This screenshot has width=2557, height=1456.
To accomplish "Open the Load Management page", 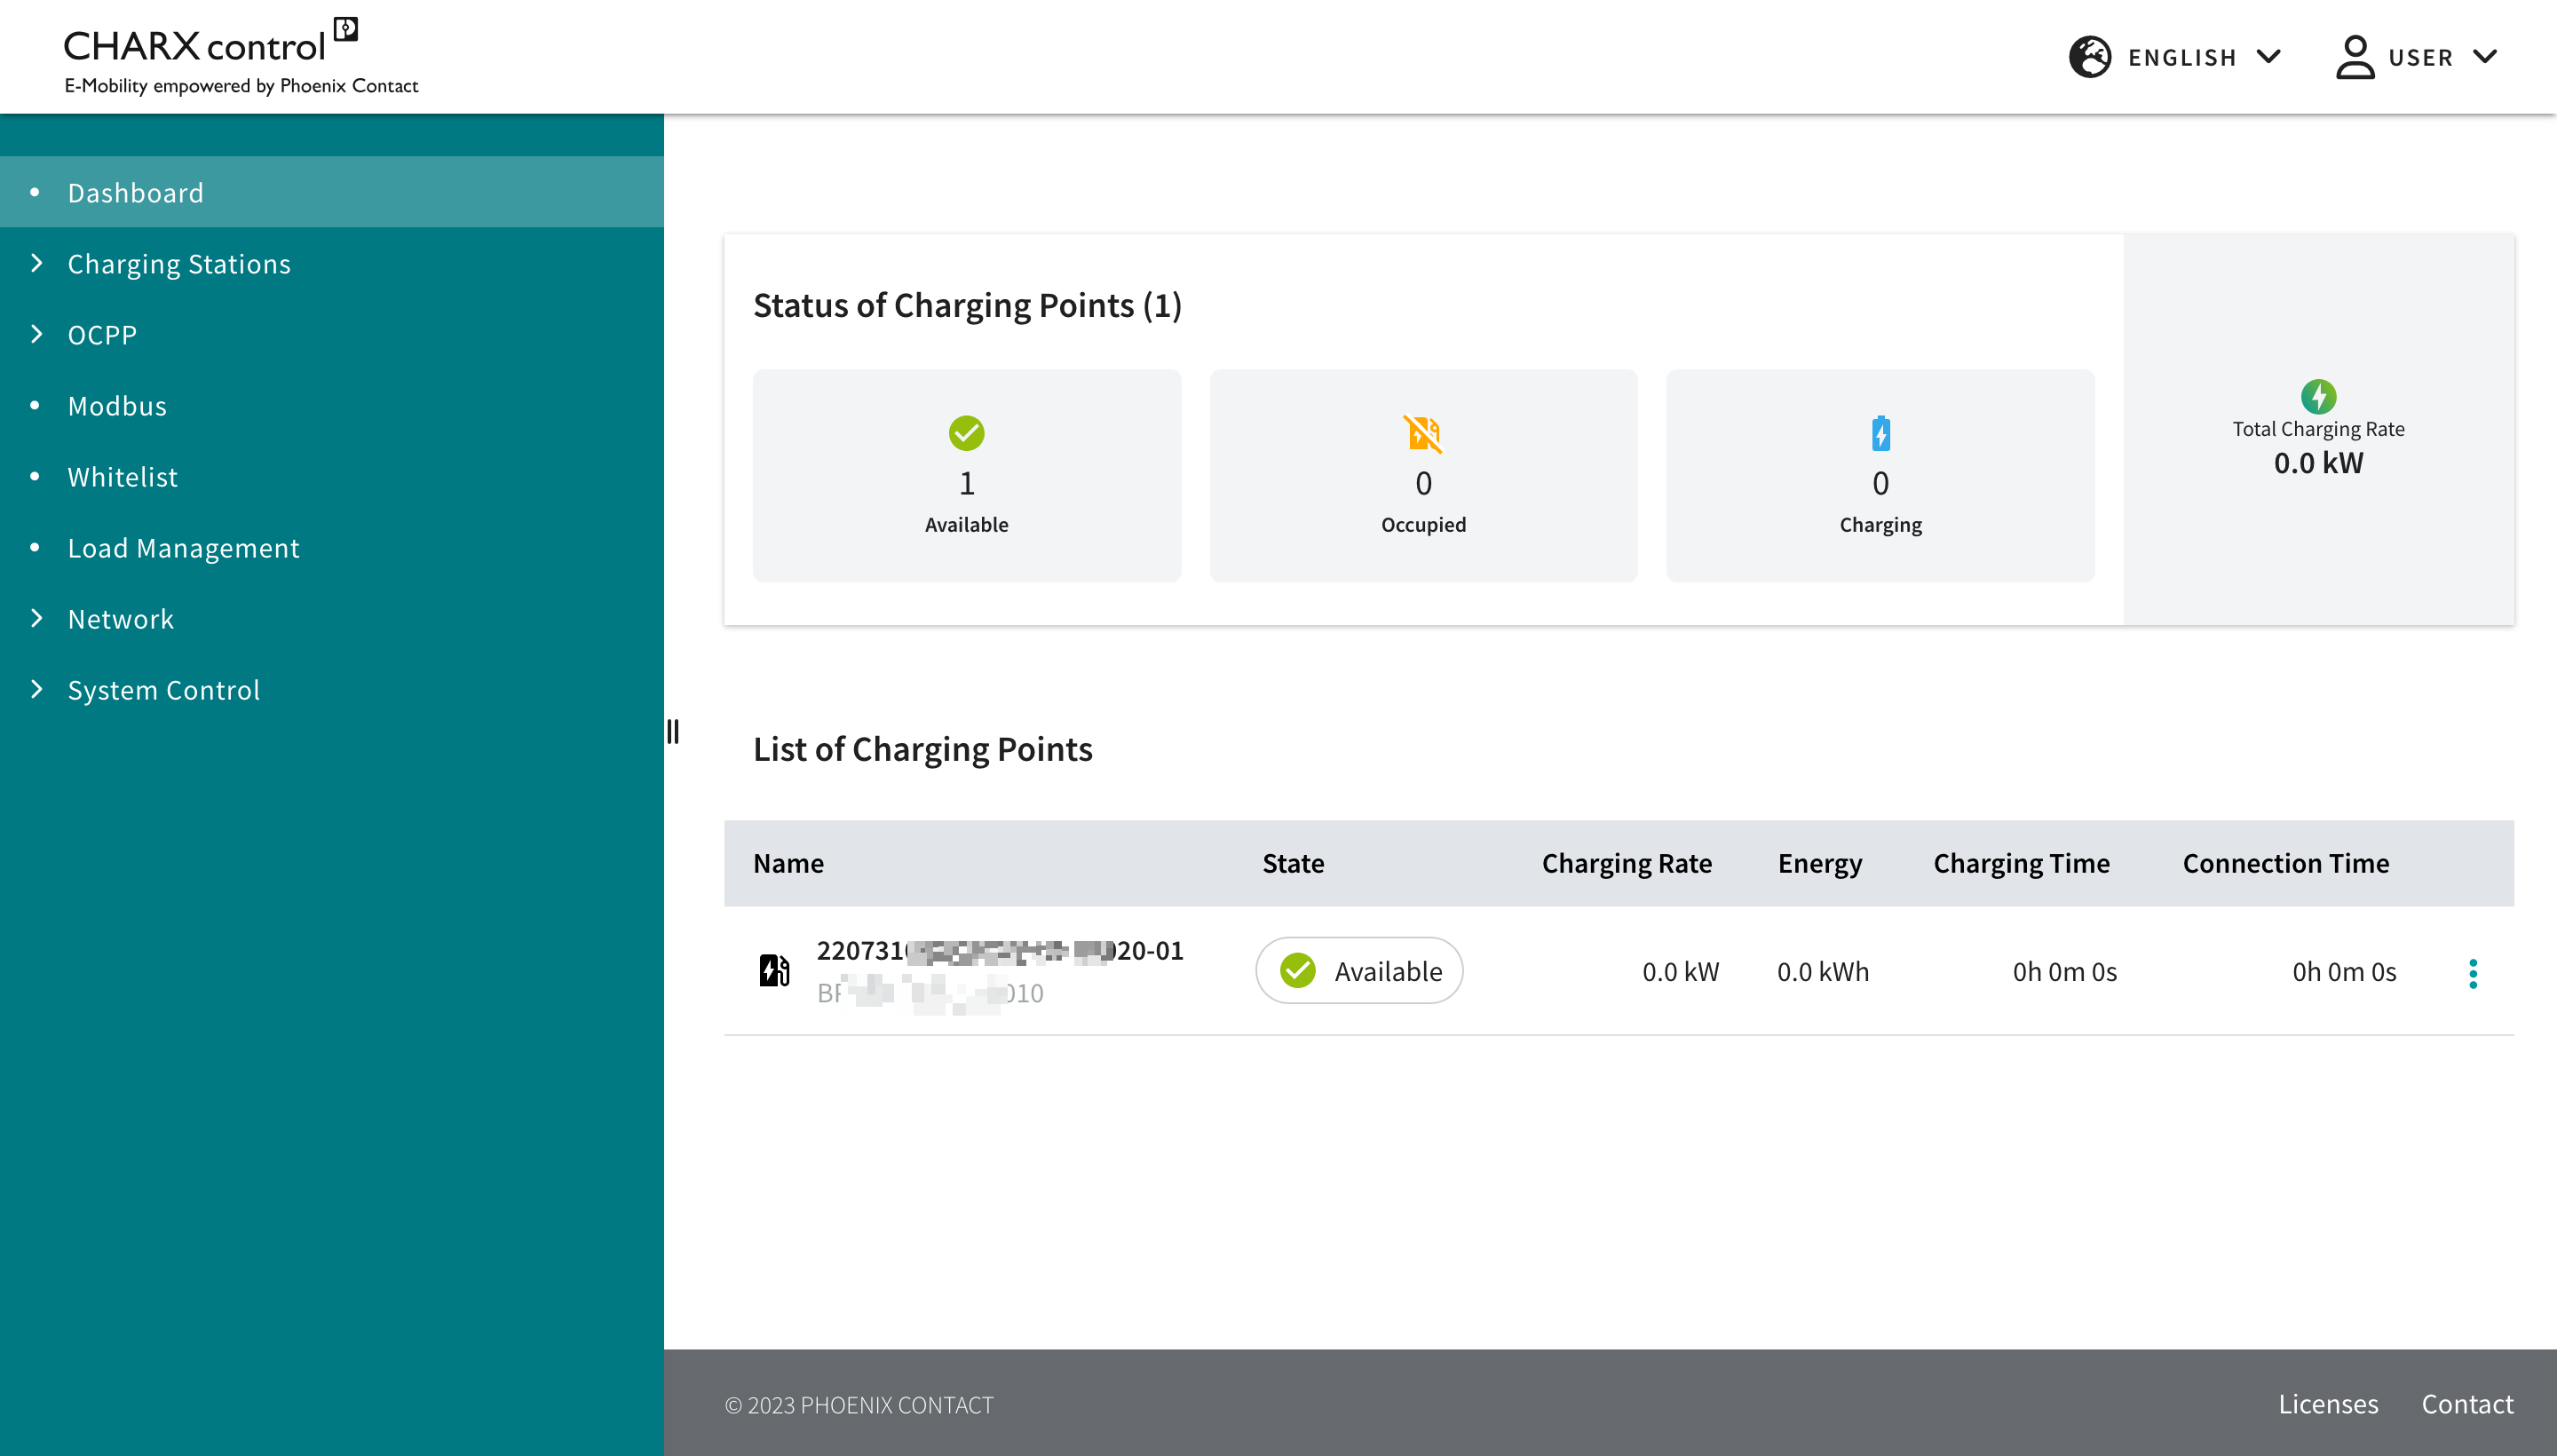I will point(183,547).
